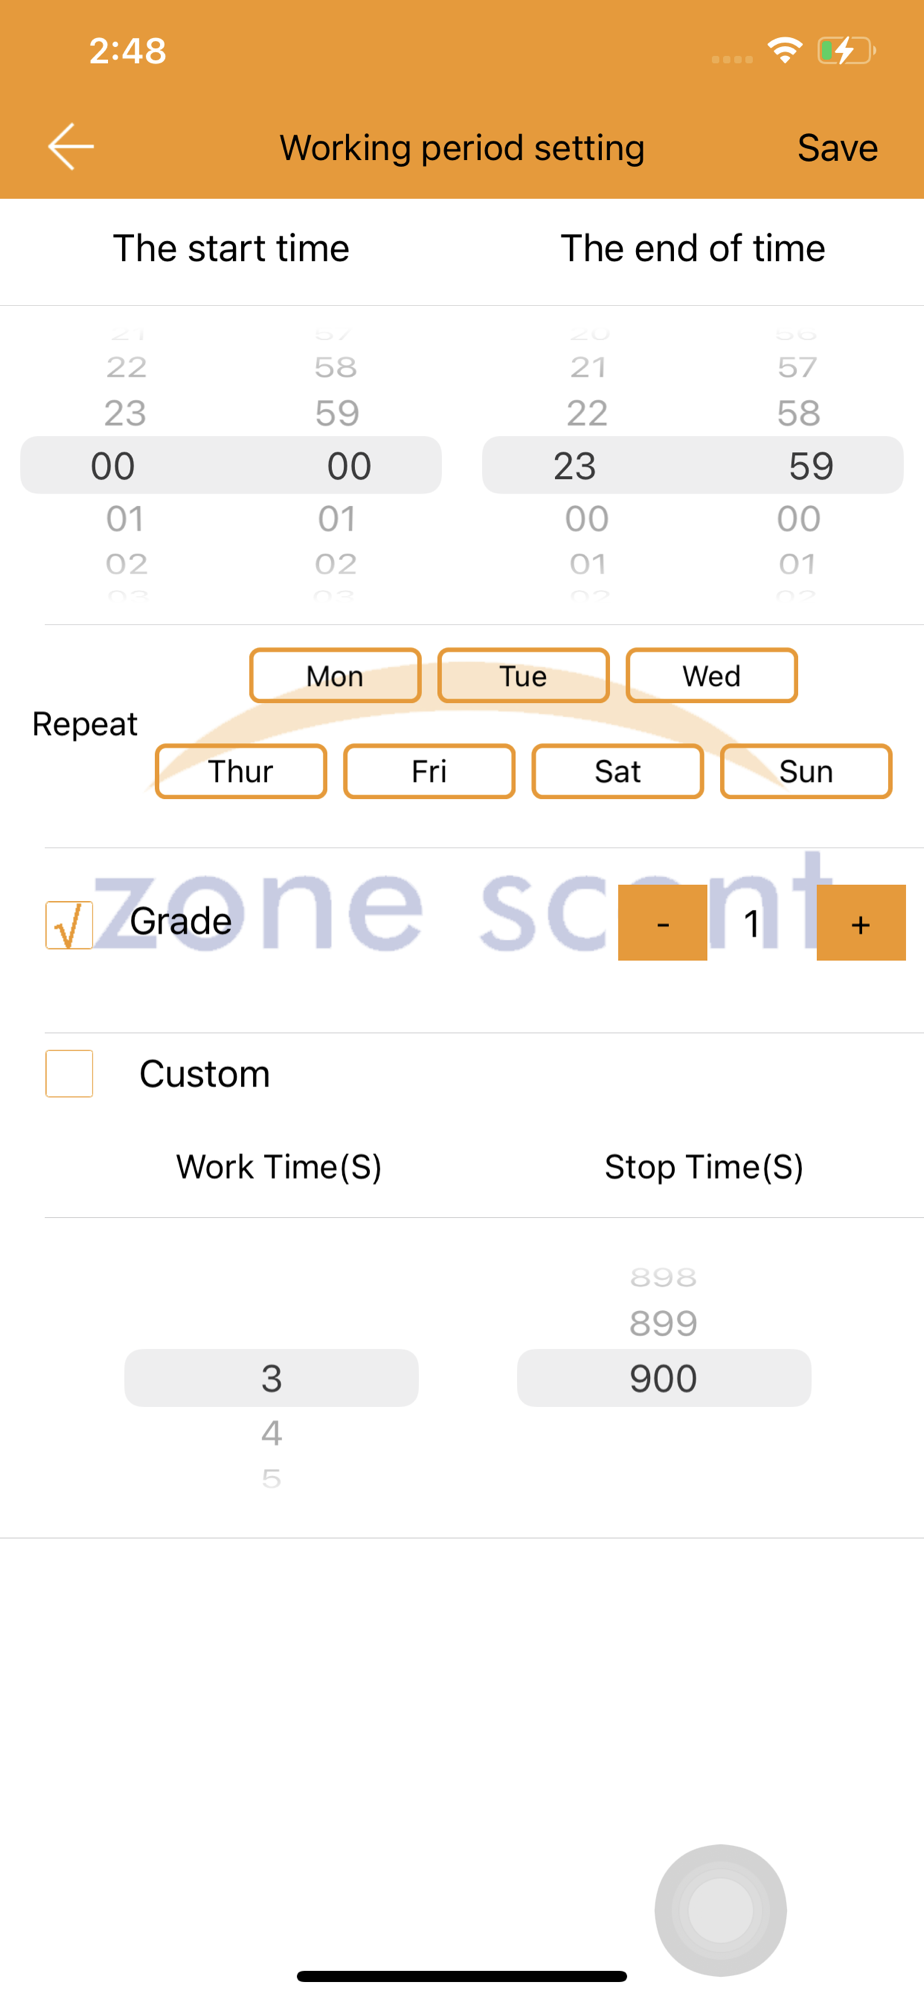Pick hour 22 in end time picker
Viewport: 924px width, 2000px height.
coord(587,413)
